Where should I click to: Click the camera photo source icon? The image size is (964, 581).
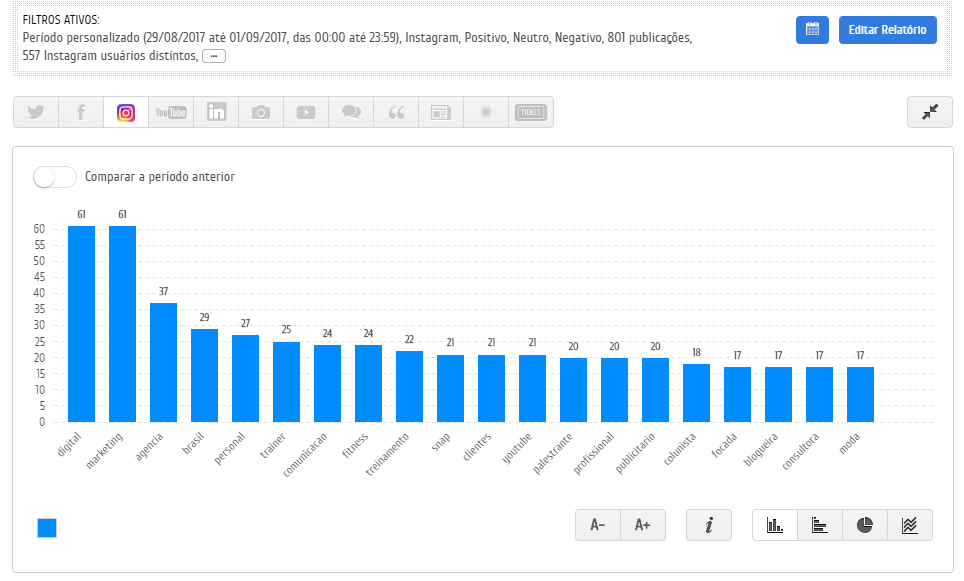(x=261, y=112)
